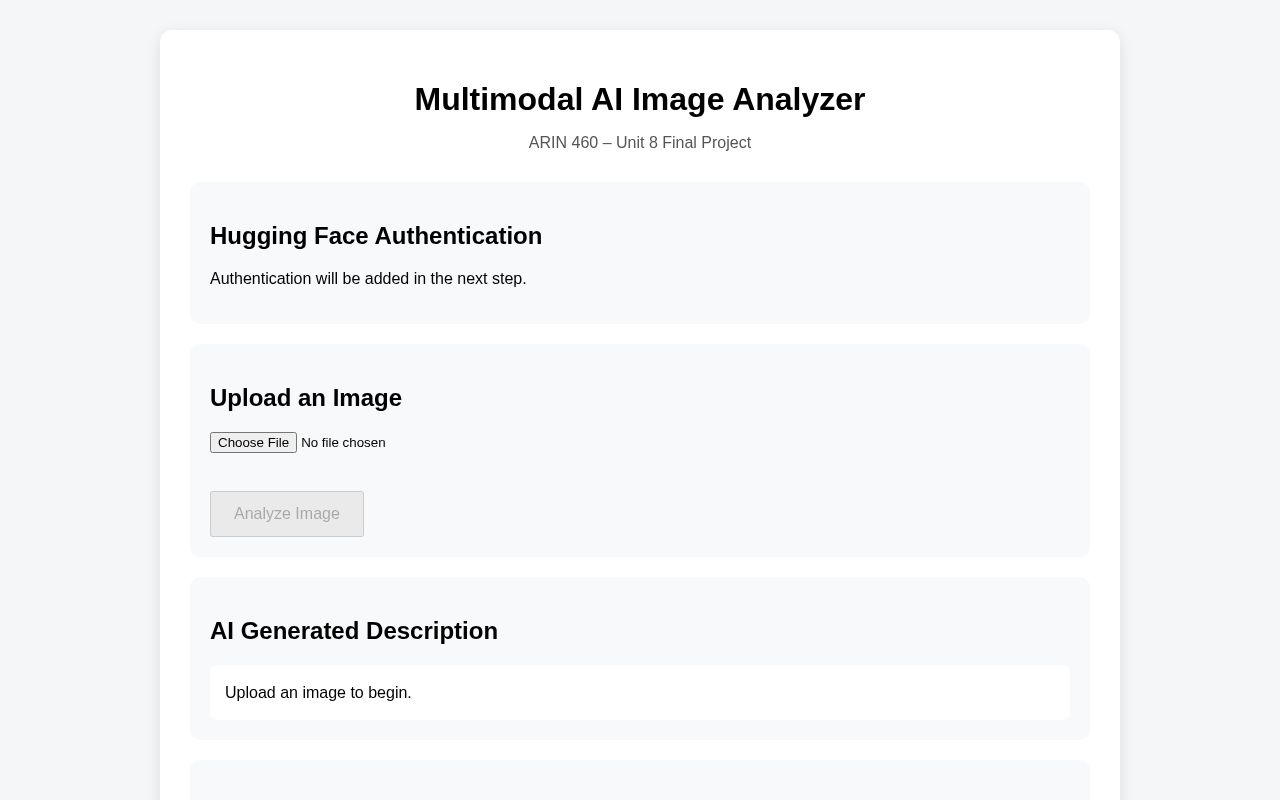The image size is (1280, 800).
Task: Click the 'AI Generated Description' heading
Action: pos(354,631)
